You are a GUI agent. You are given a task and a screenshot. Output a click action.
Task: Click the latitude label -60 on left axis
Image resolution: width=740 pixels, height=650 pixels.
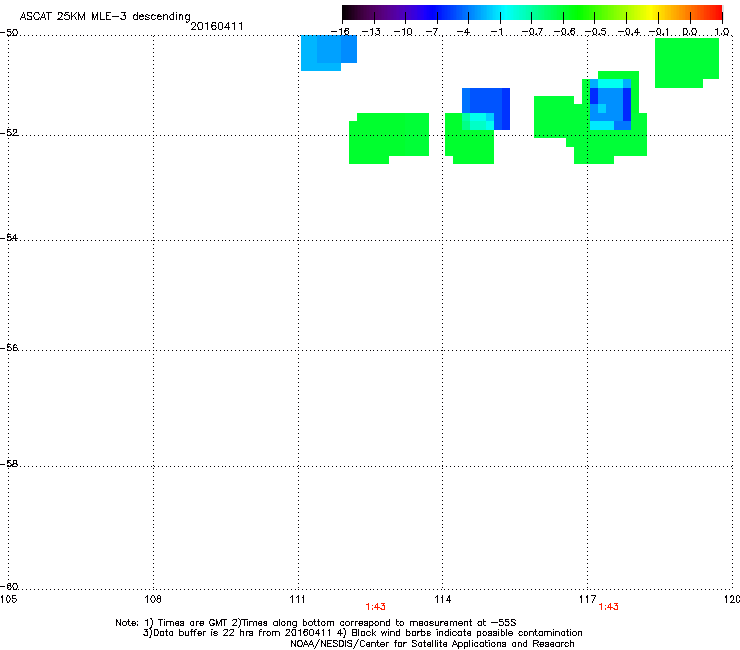tap(9, 586)
